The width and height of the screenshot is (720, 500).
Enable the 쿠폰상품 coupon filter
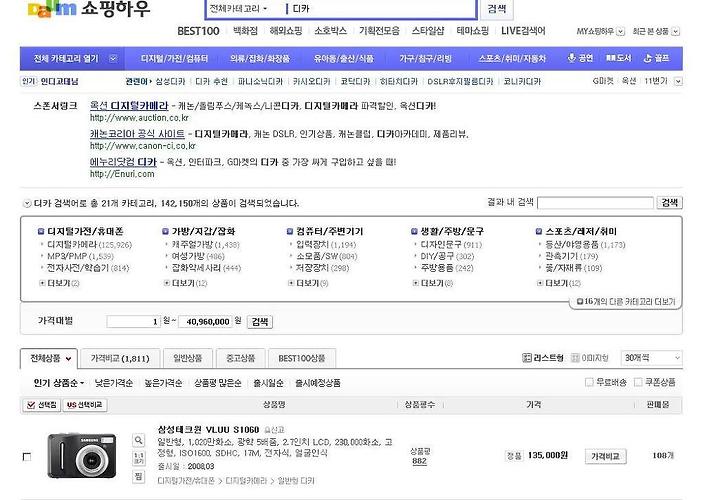click(x=638, y=382)
